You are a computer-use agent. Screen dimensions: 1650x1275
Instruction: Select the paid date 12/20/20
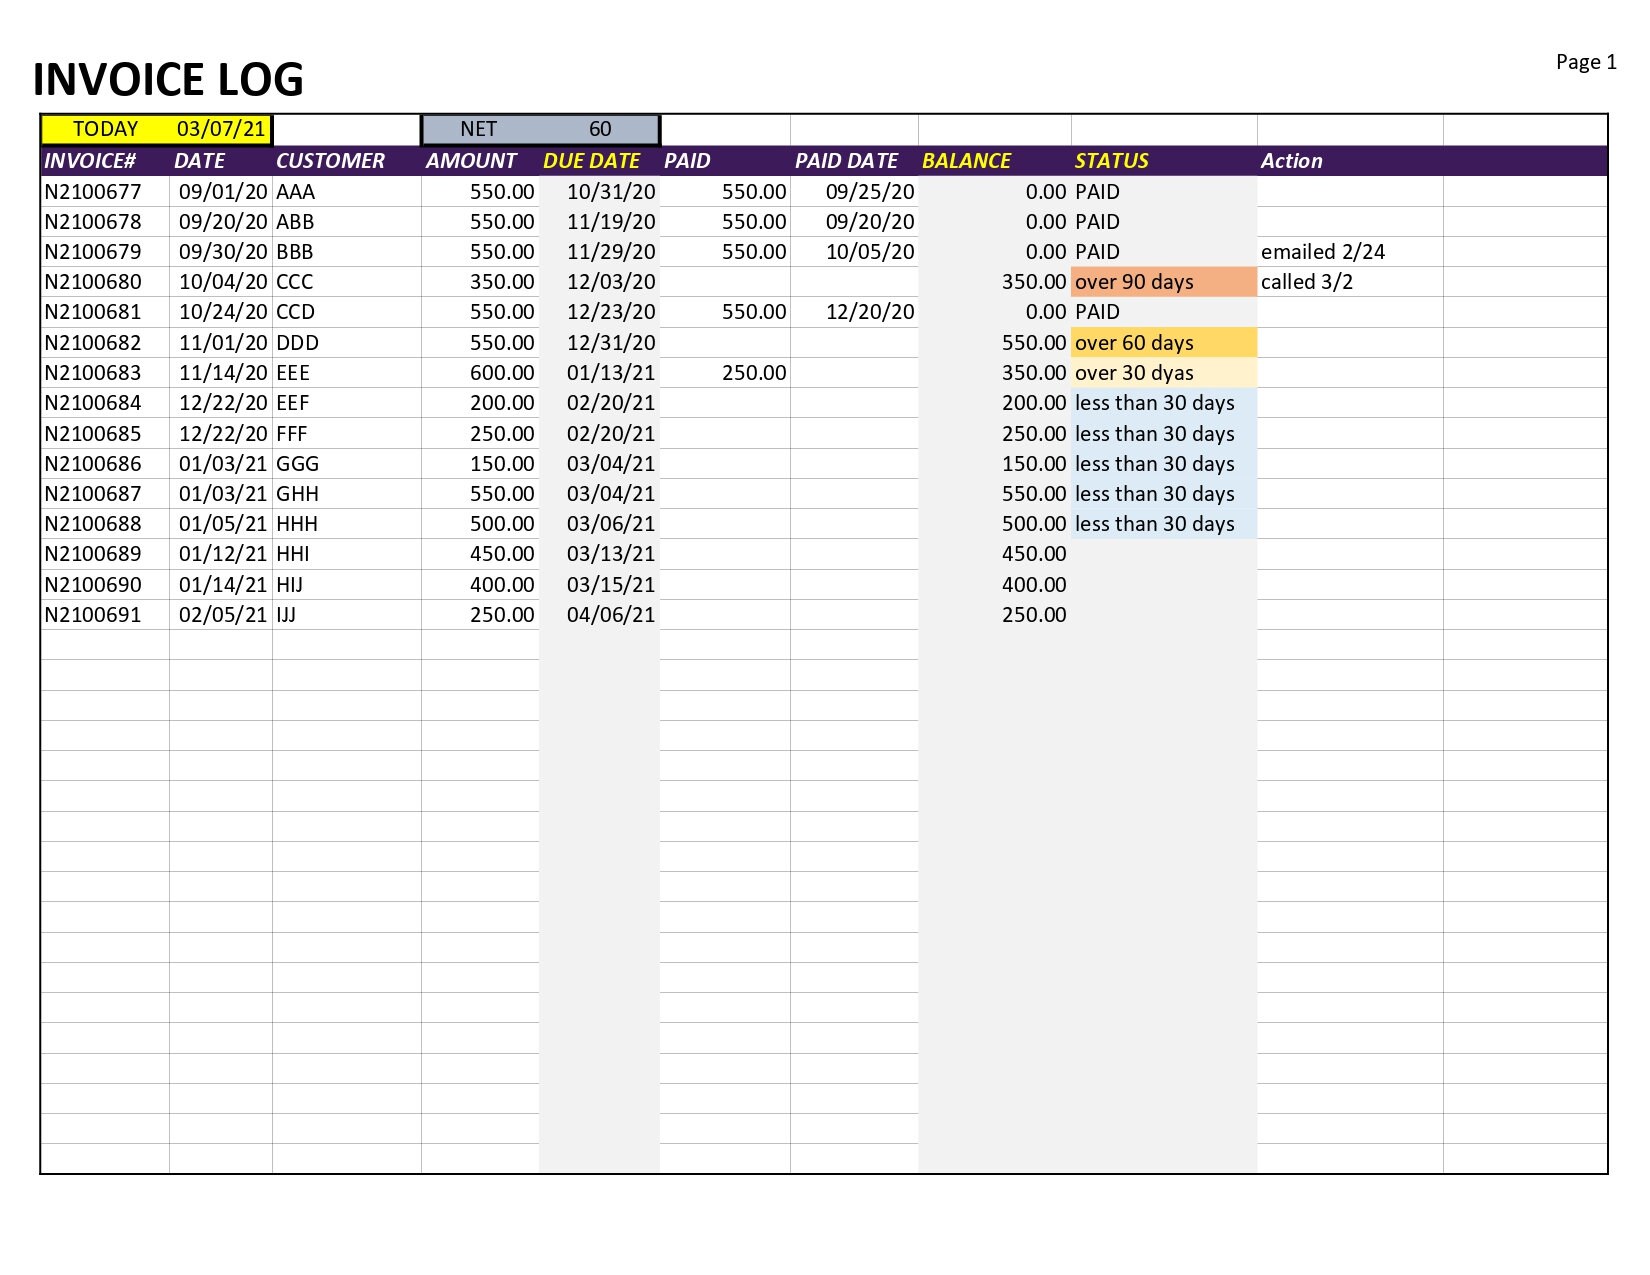click(x=871, y=312)
